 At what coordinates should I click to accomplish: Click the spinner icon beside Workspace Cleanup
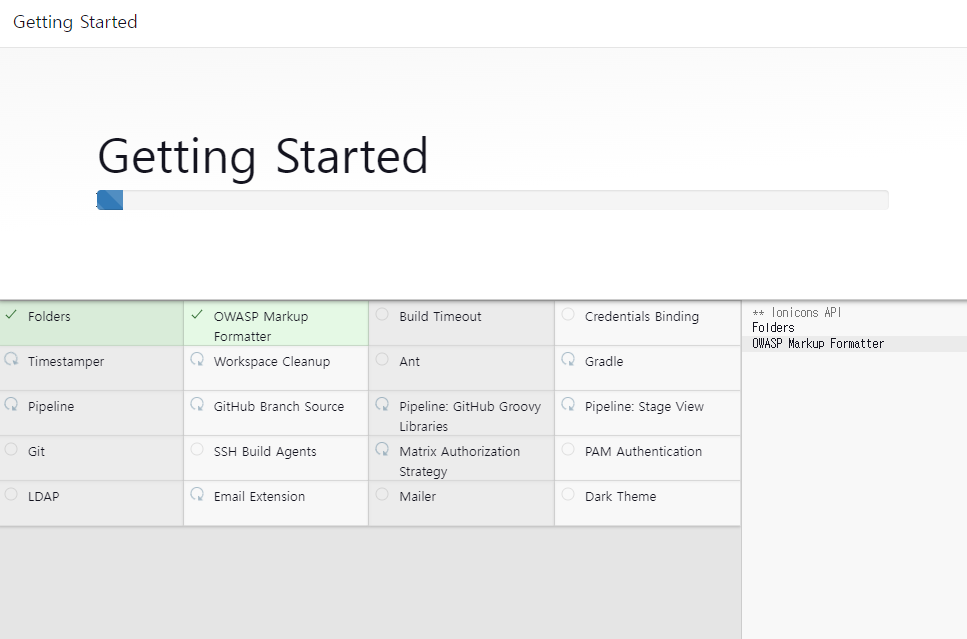[x=197, y=359]
